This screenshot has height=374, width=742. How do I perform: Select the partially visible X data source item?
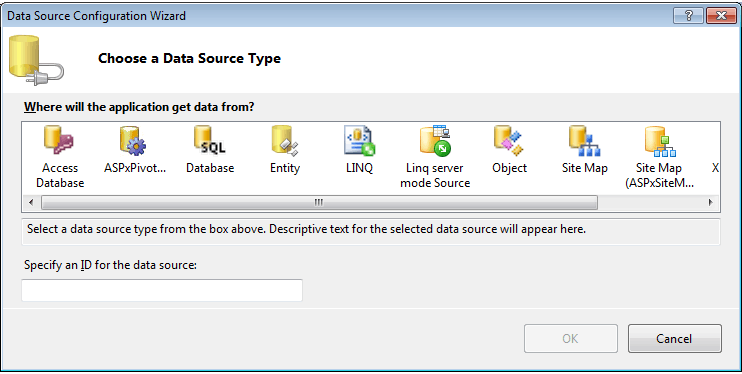[x=715, y=168]
